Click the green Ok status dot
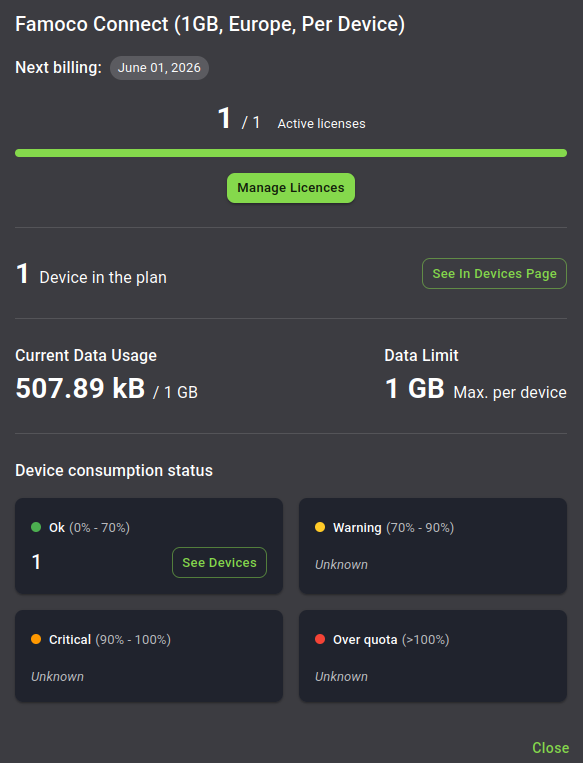The image size is (583, 763). pyautogui.click(x=36, y=527)
